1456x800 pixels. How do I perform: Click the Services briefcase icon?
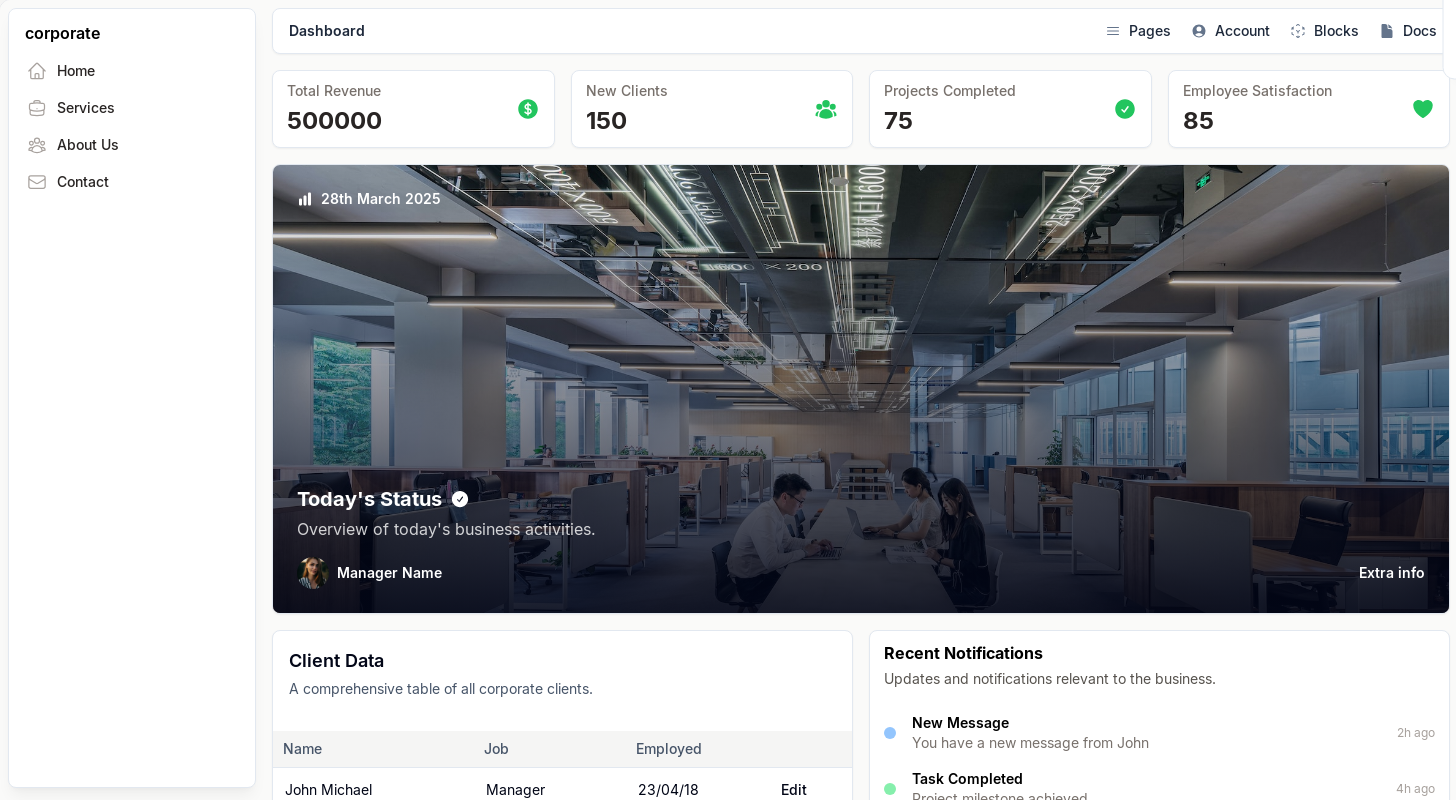pos(37,108)
